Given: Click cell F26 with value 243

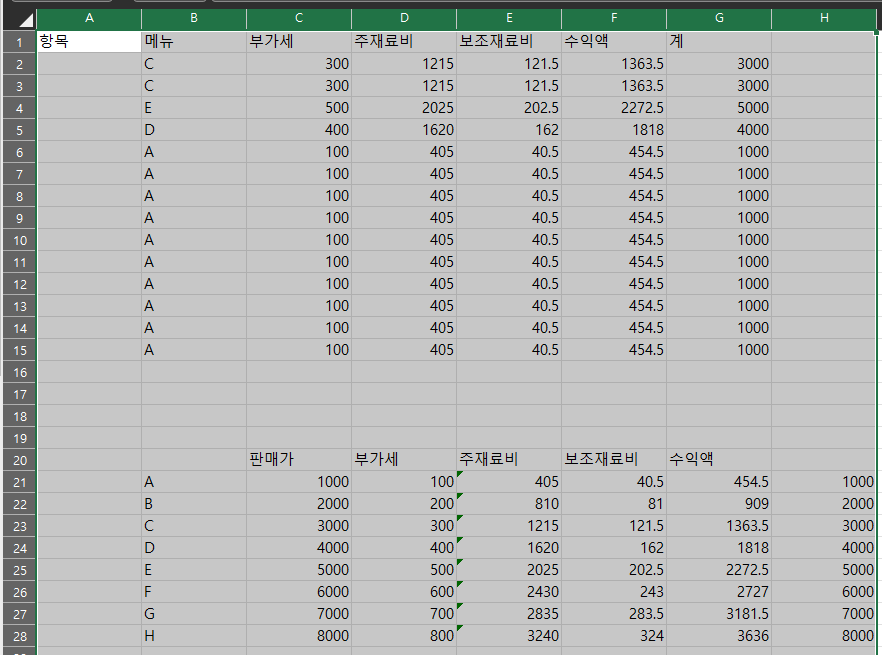Looking at the screenshot, I should point(614,592).
